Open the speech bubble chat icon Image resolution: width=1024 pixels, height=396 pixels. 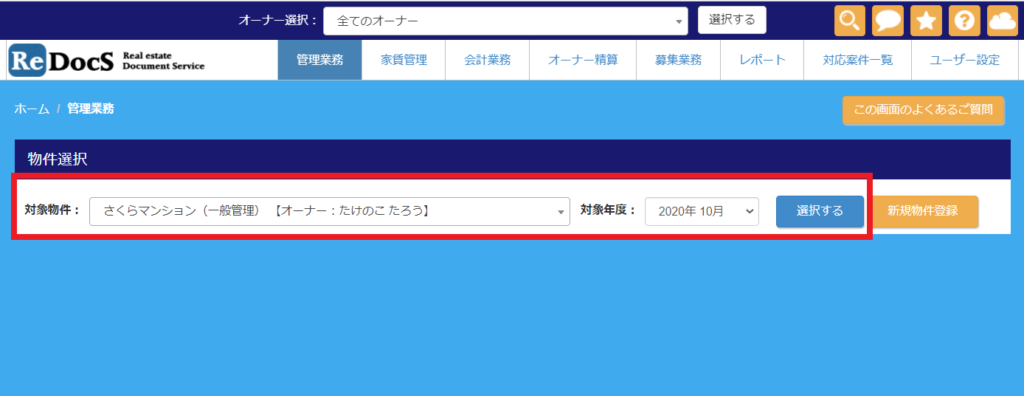pyautogui.click(x=888, y=21)
